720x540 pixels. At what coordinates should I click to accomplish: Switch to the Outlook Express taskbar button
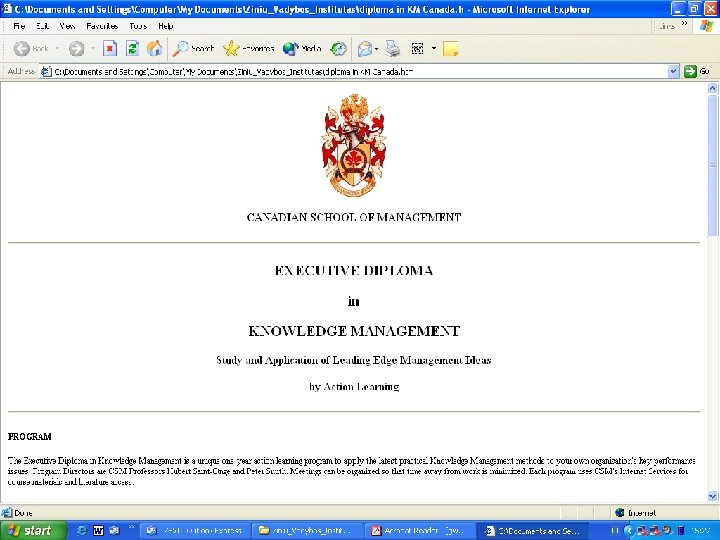tap(195, 531)
